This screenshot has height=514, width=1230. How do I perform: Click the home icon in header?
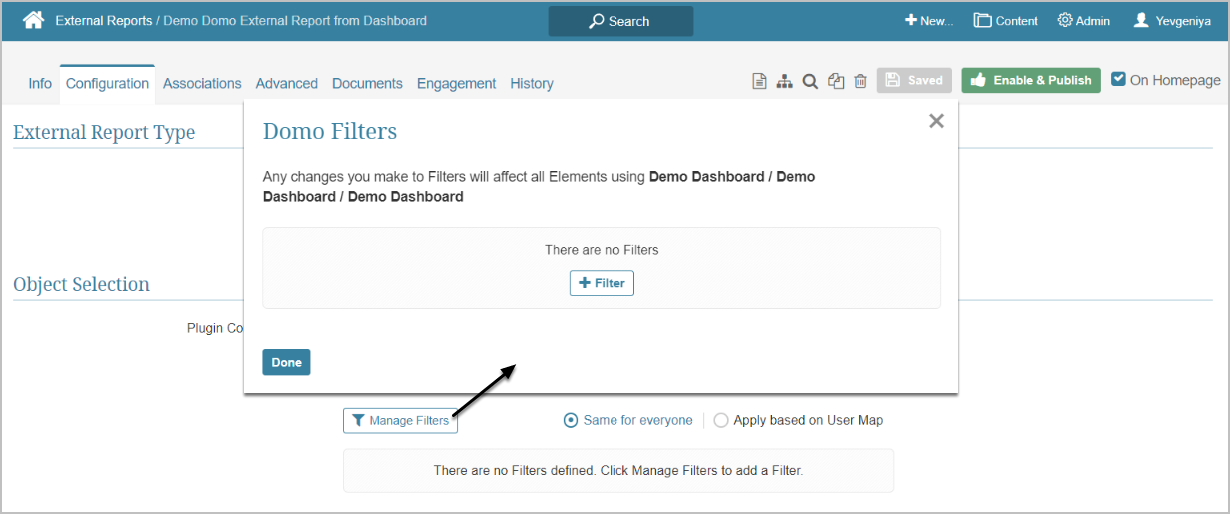33,20
